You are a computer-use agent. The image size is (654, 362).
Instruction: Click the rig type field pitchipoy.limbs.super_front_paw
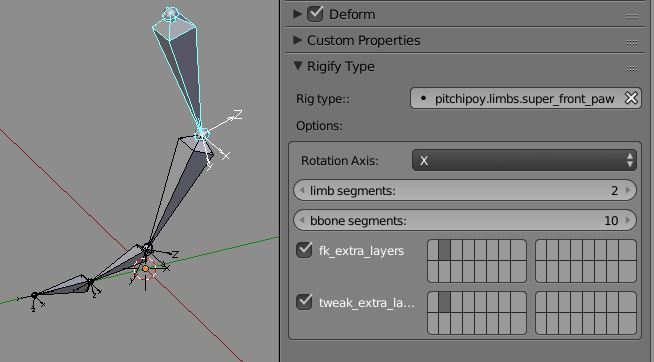point(526,98)
